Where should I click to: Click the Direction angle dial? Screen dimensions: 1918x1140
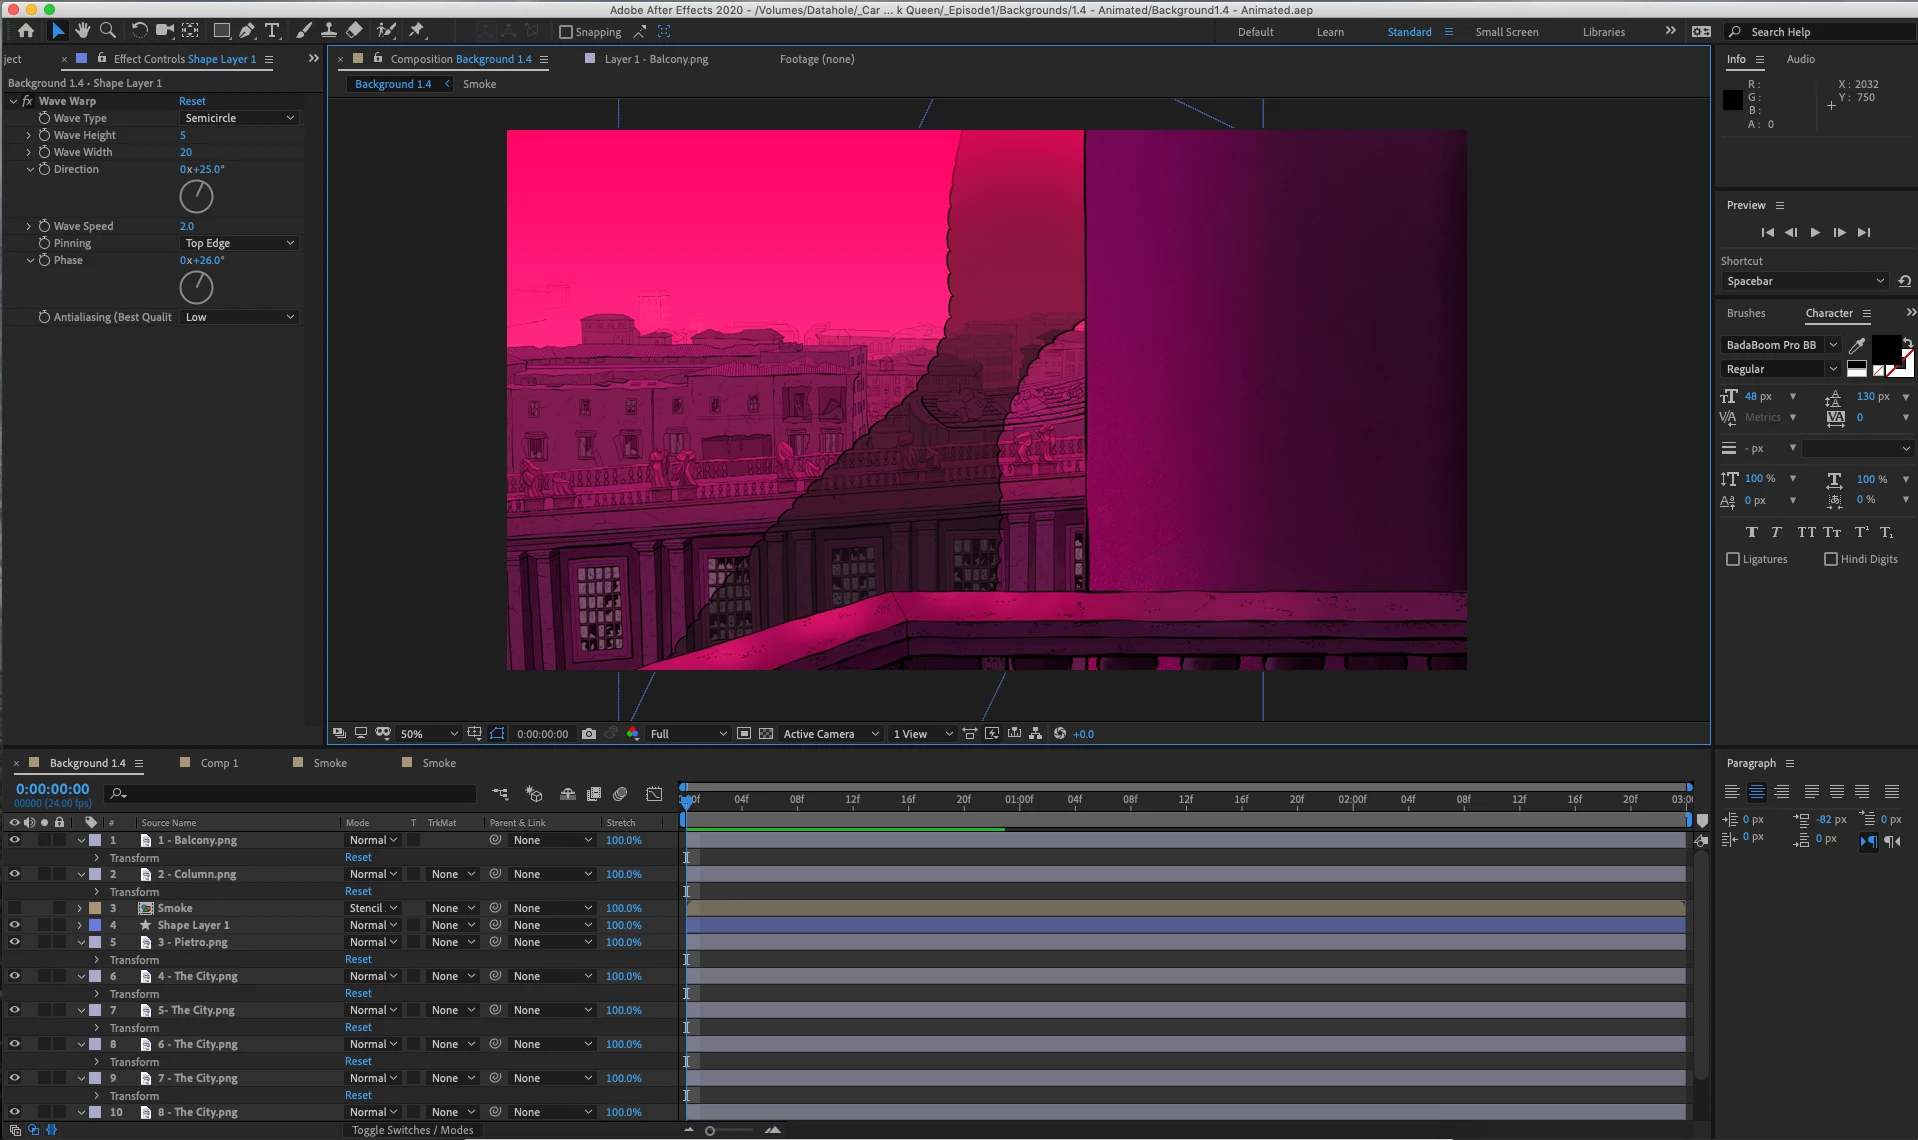point(196,196)
